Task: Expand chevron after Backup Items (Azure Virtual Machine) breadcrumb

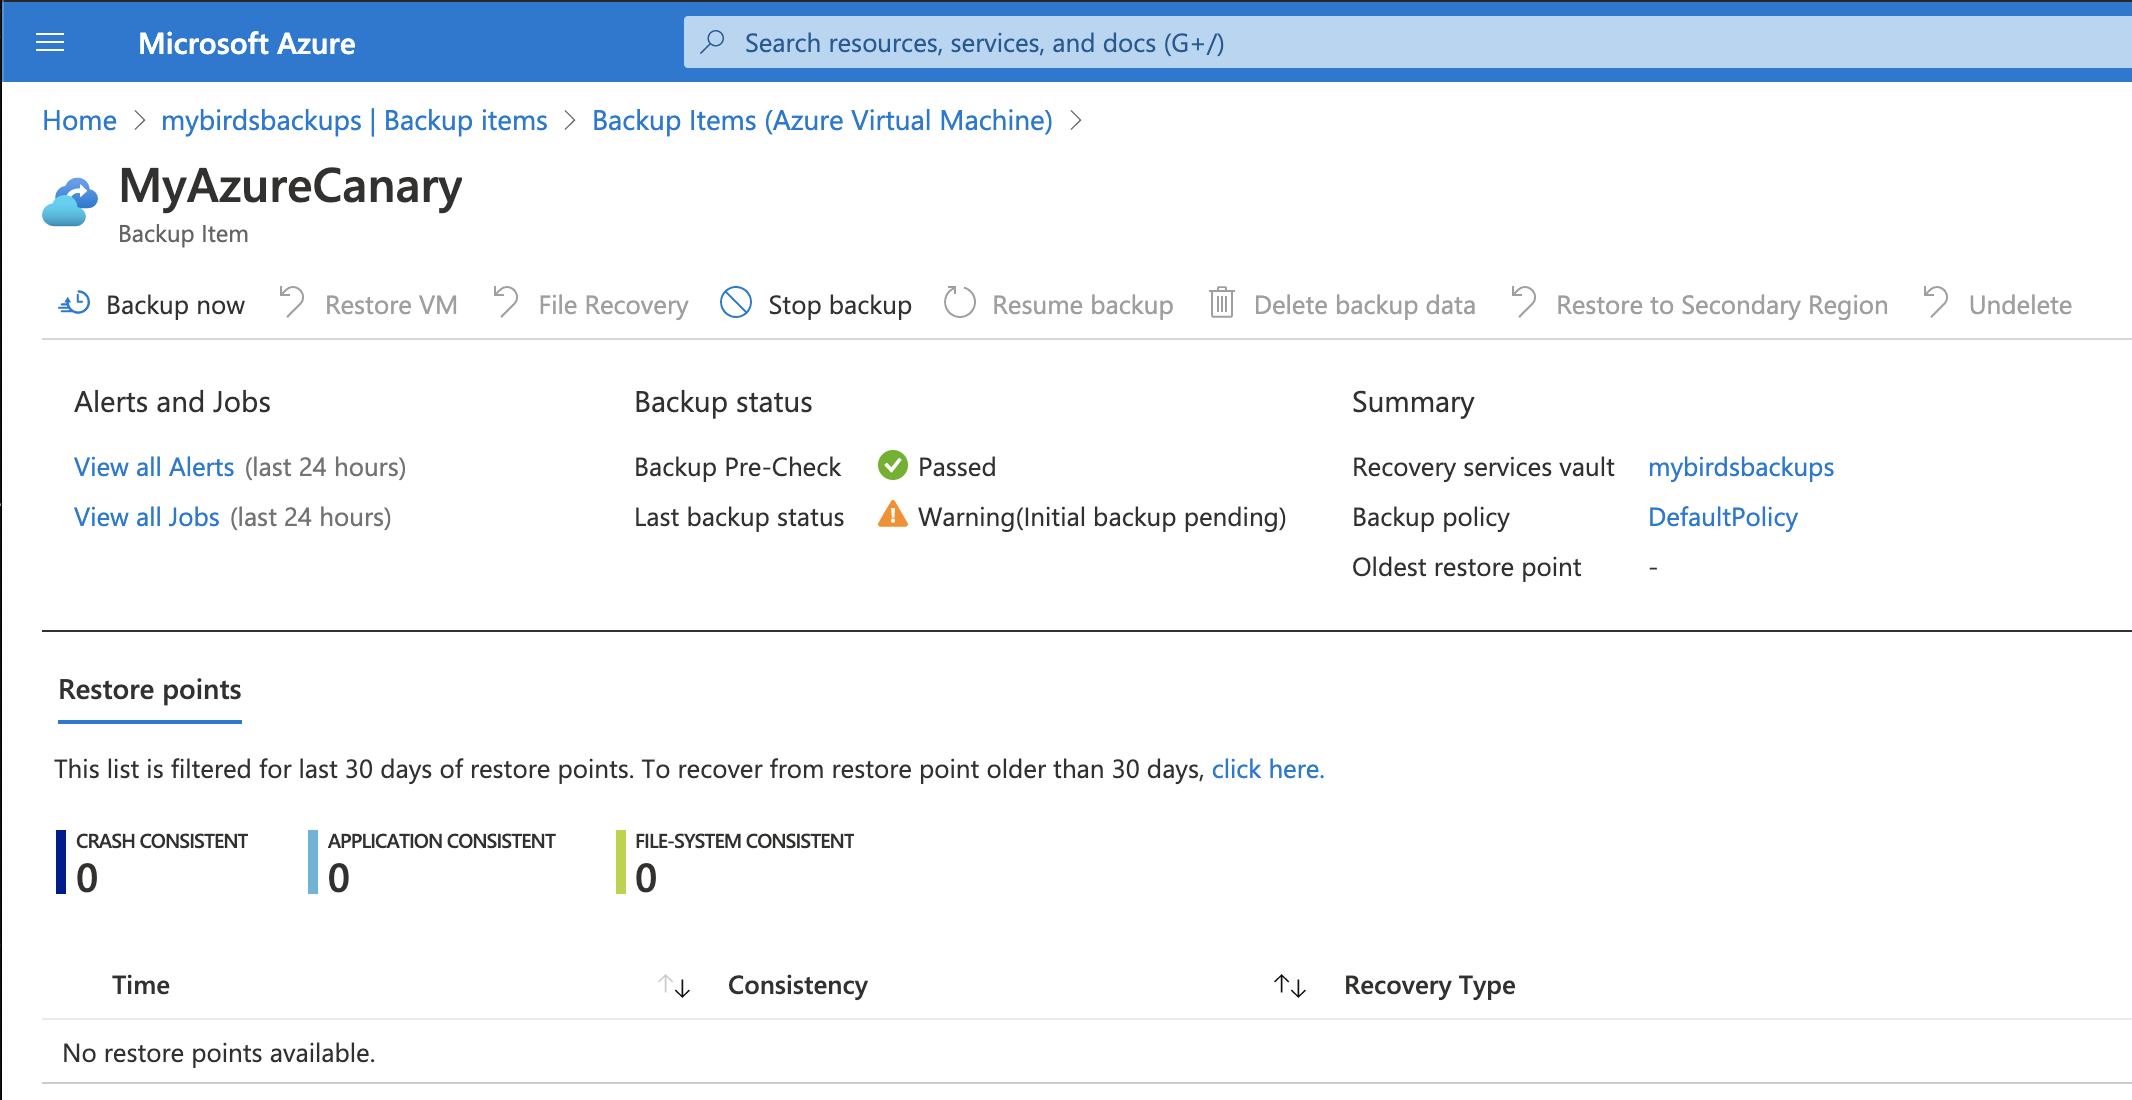Action: (1076, 121)
